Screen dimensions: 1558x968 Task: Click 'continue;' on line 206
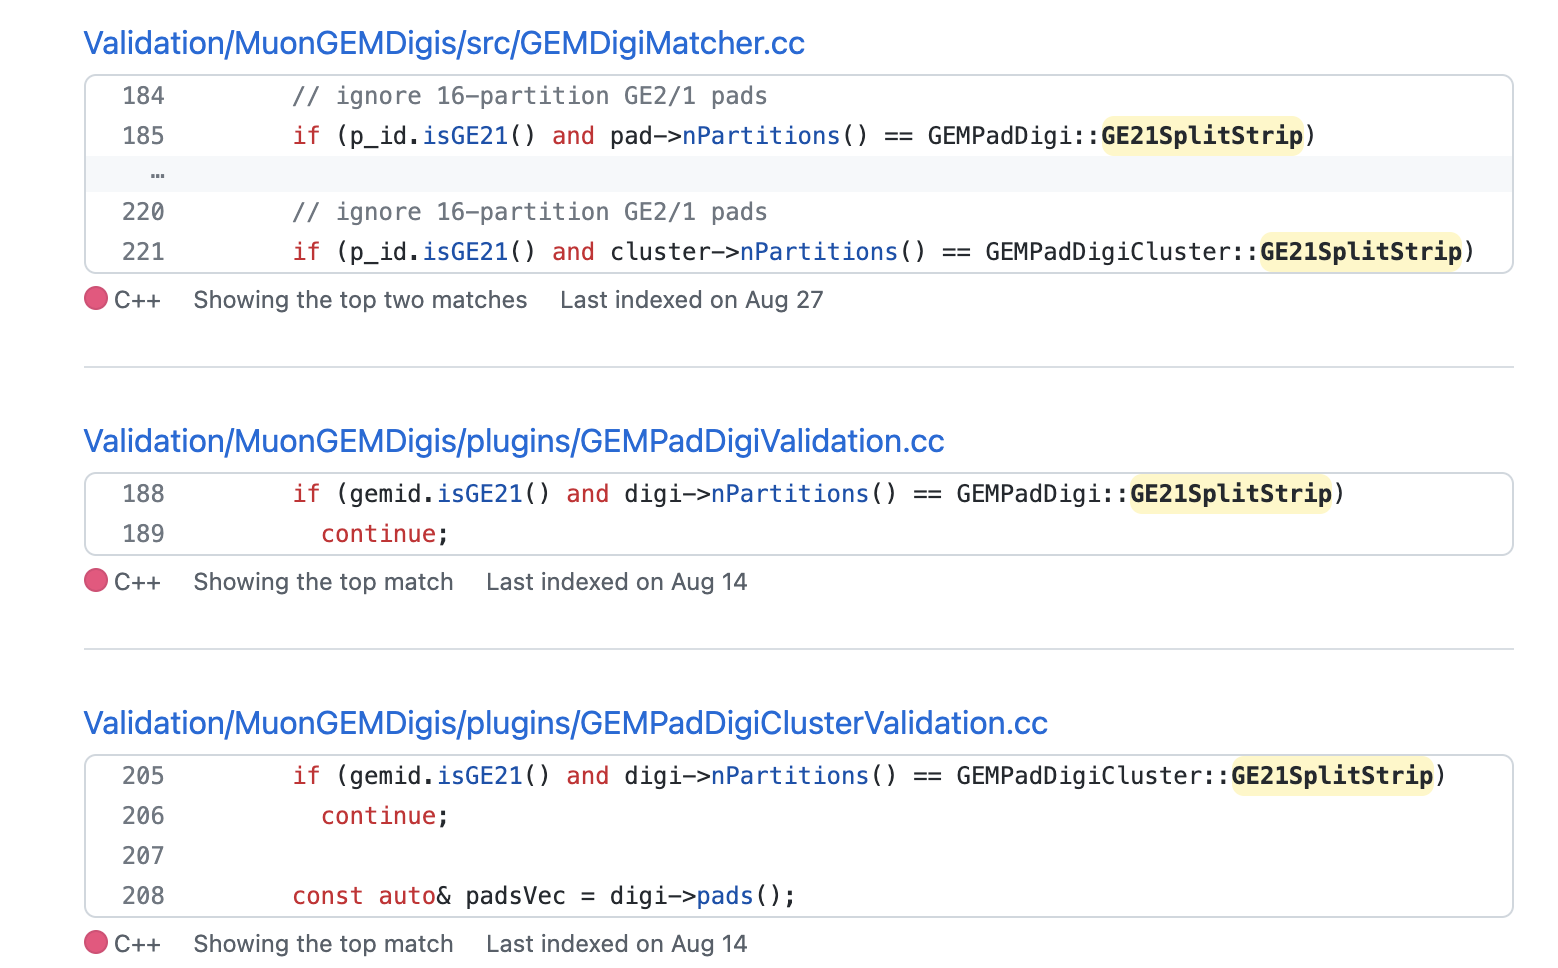(x=385, y=816)
